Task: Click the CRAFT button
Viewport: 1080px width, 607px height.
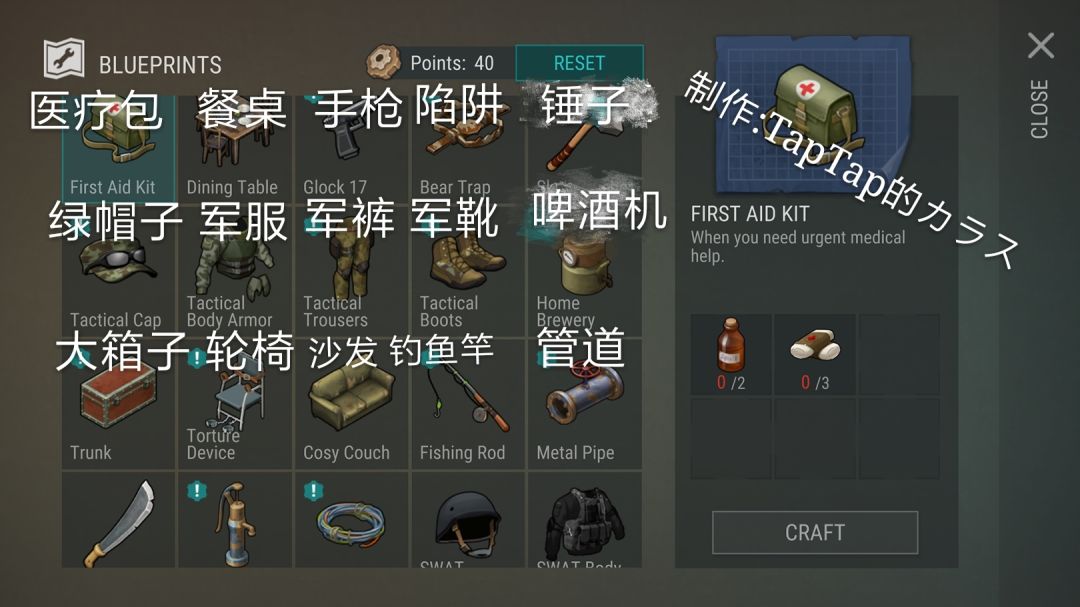Action: (815, 533)
